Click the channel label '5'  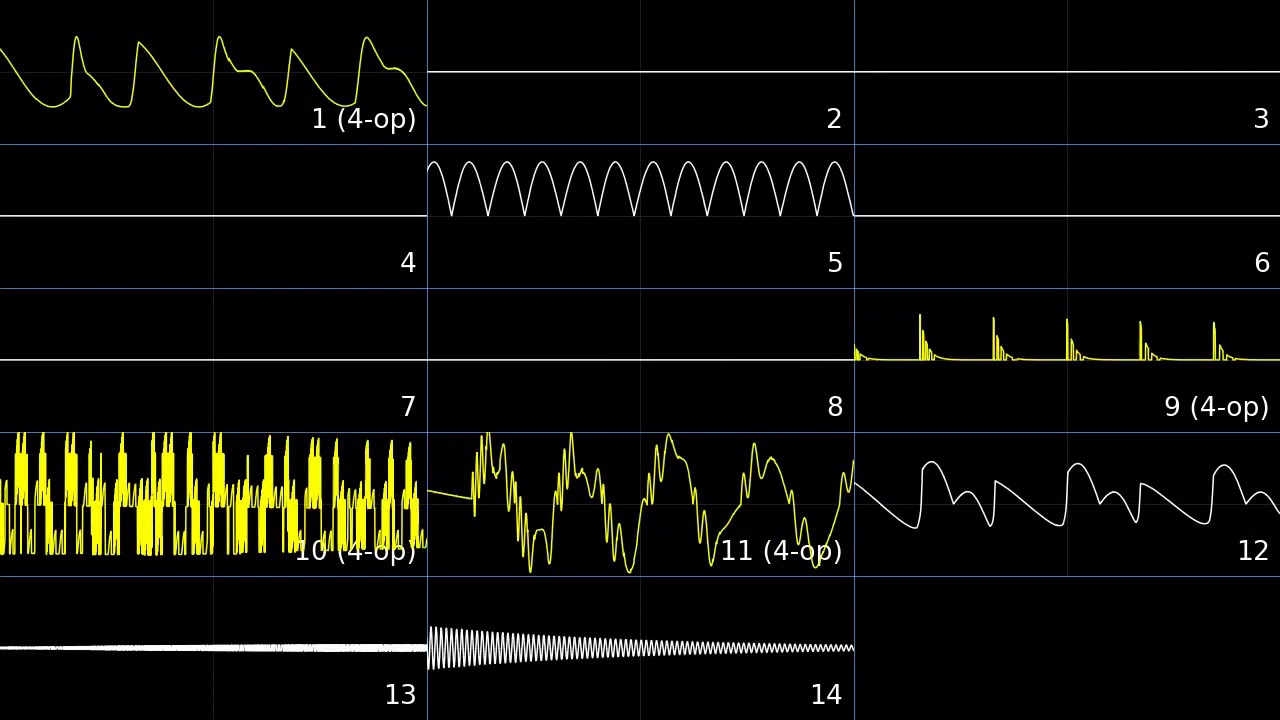click(x=834, y=264)
